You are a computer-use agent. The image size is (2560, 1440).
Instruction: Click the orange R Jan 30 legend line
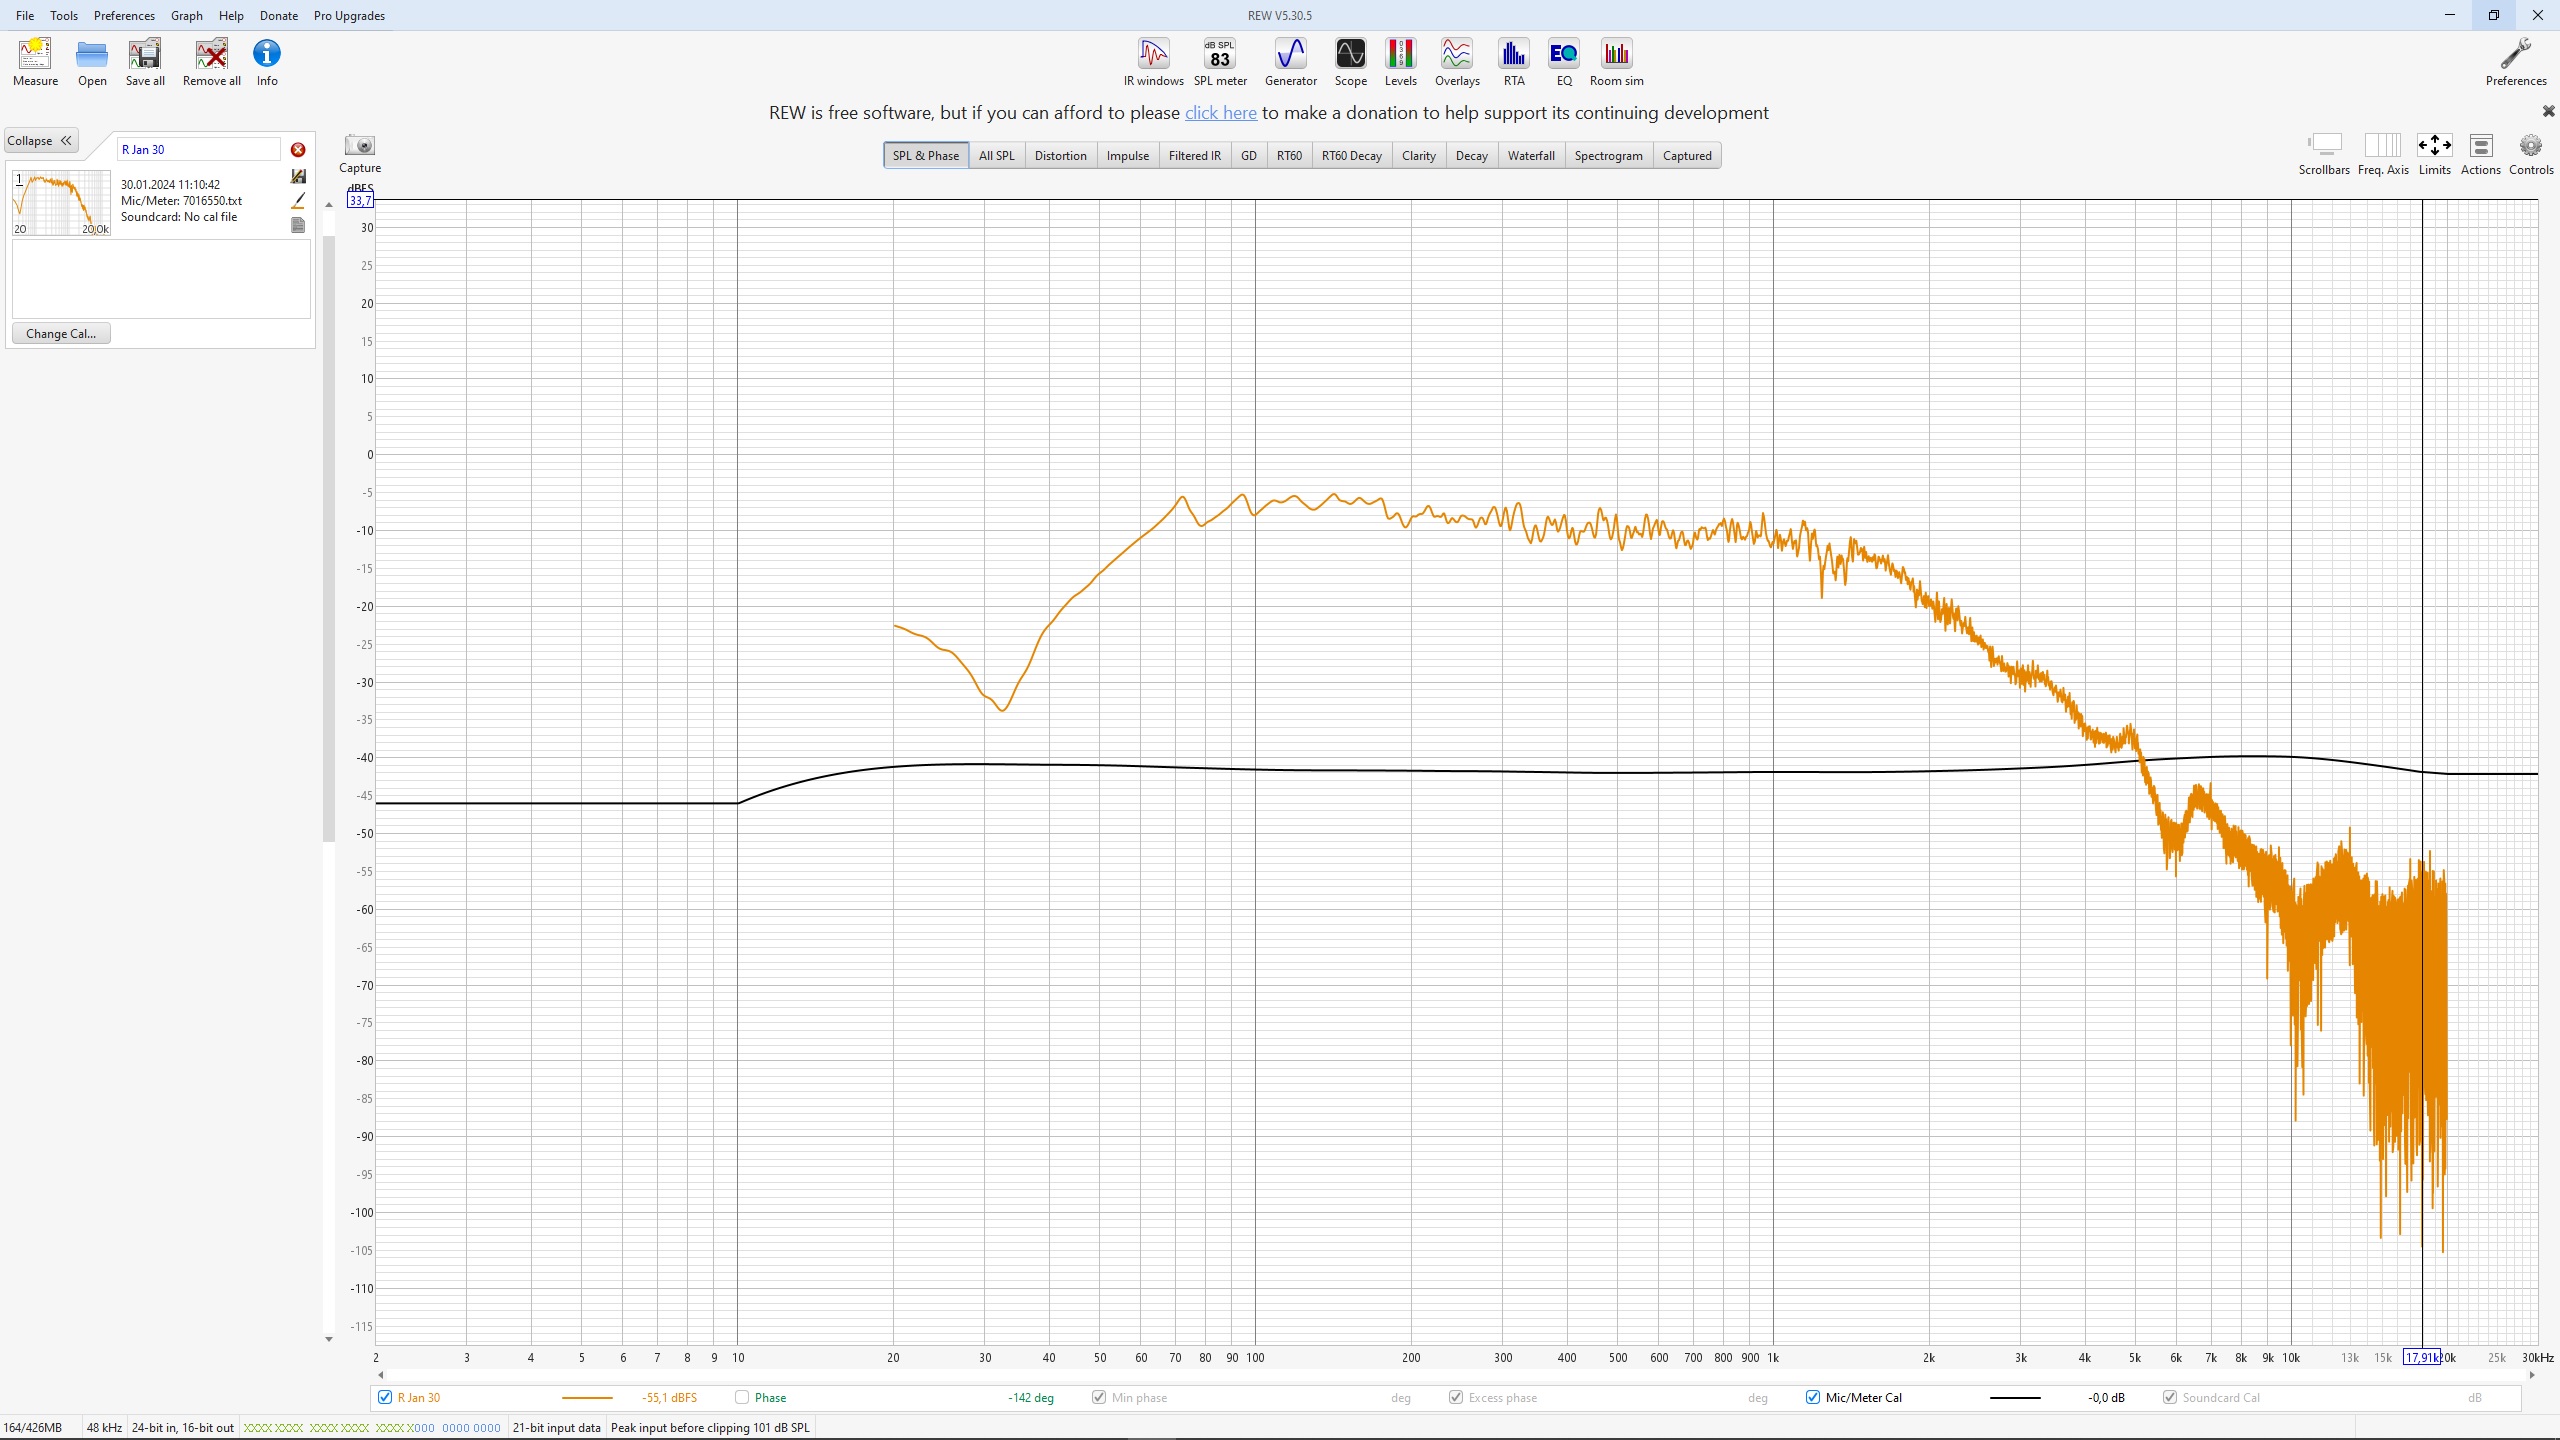587,1398
